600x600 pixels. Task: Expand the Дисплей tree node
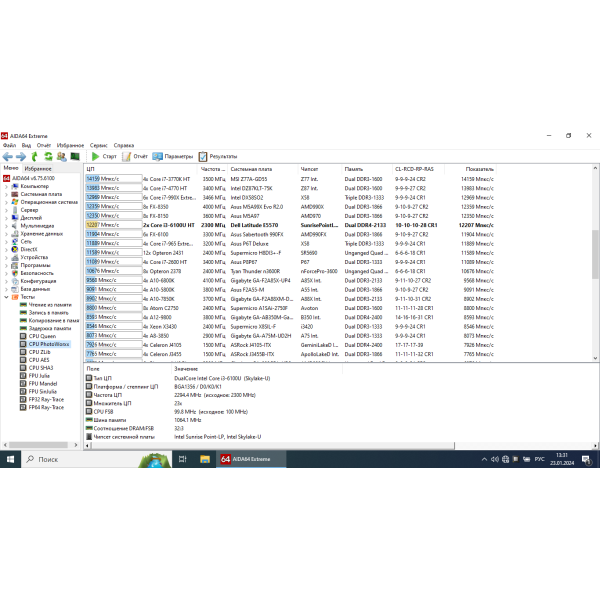click(x=6, y=218)
